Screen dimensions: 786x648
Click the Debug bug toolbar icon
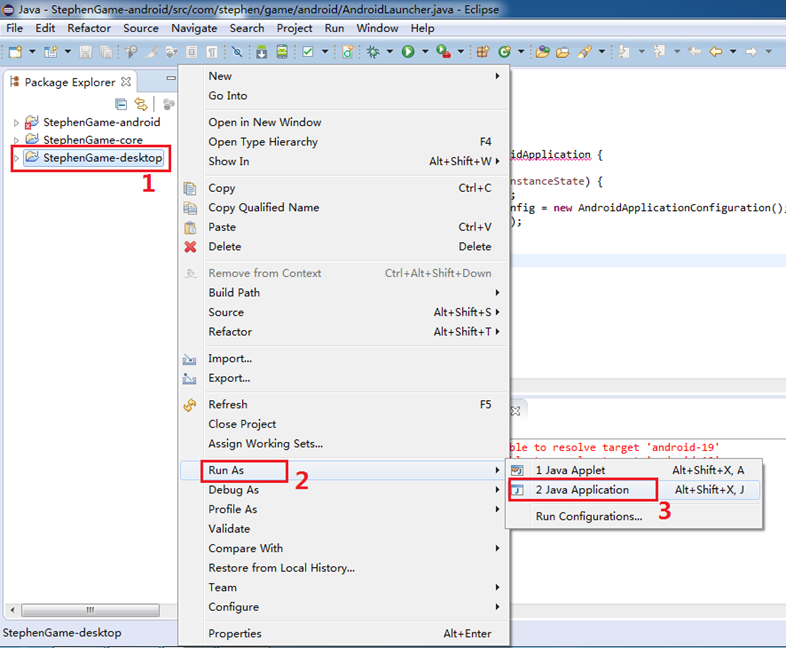click(373, 52)
